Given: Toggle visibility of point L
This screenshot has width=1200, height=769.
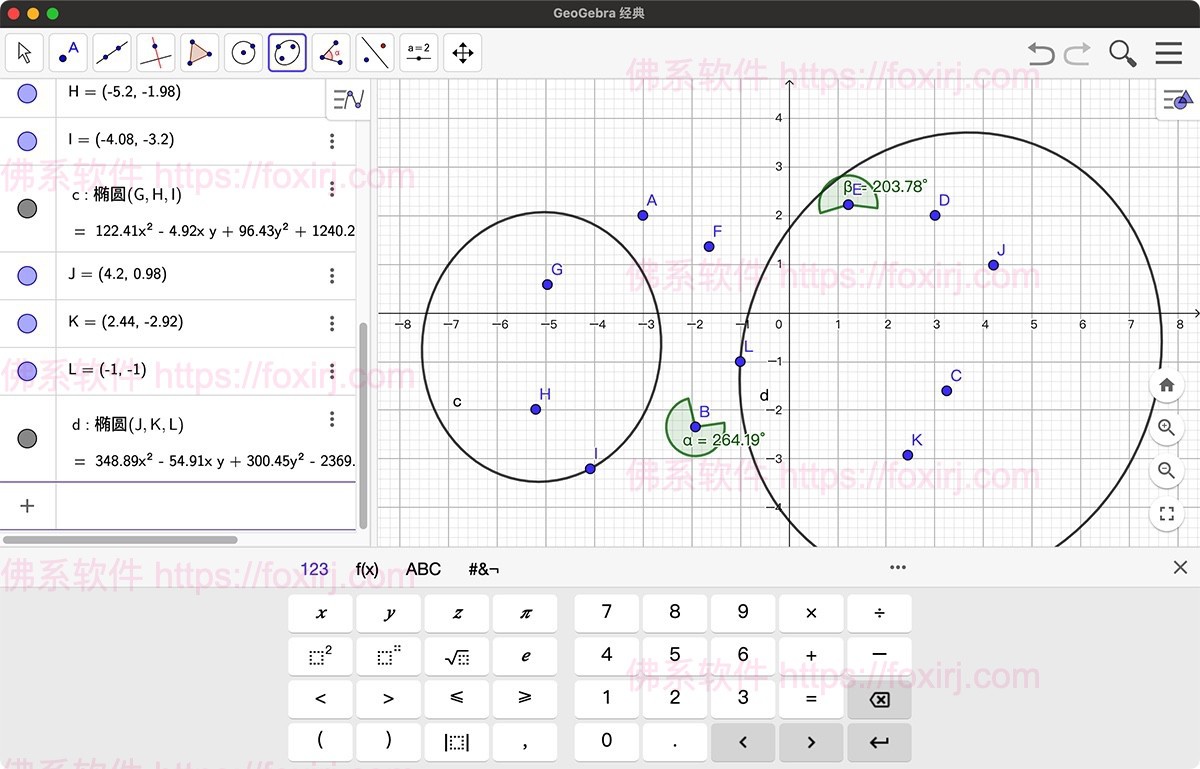Looking at the screenshot, I should click(28, 370).
